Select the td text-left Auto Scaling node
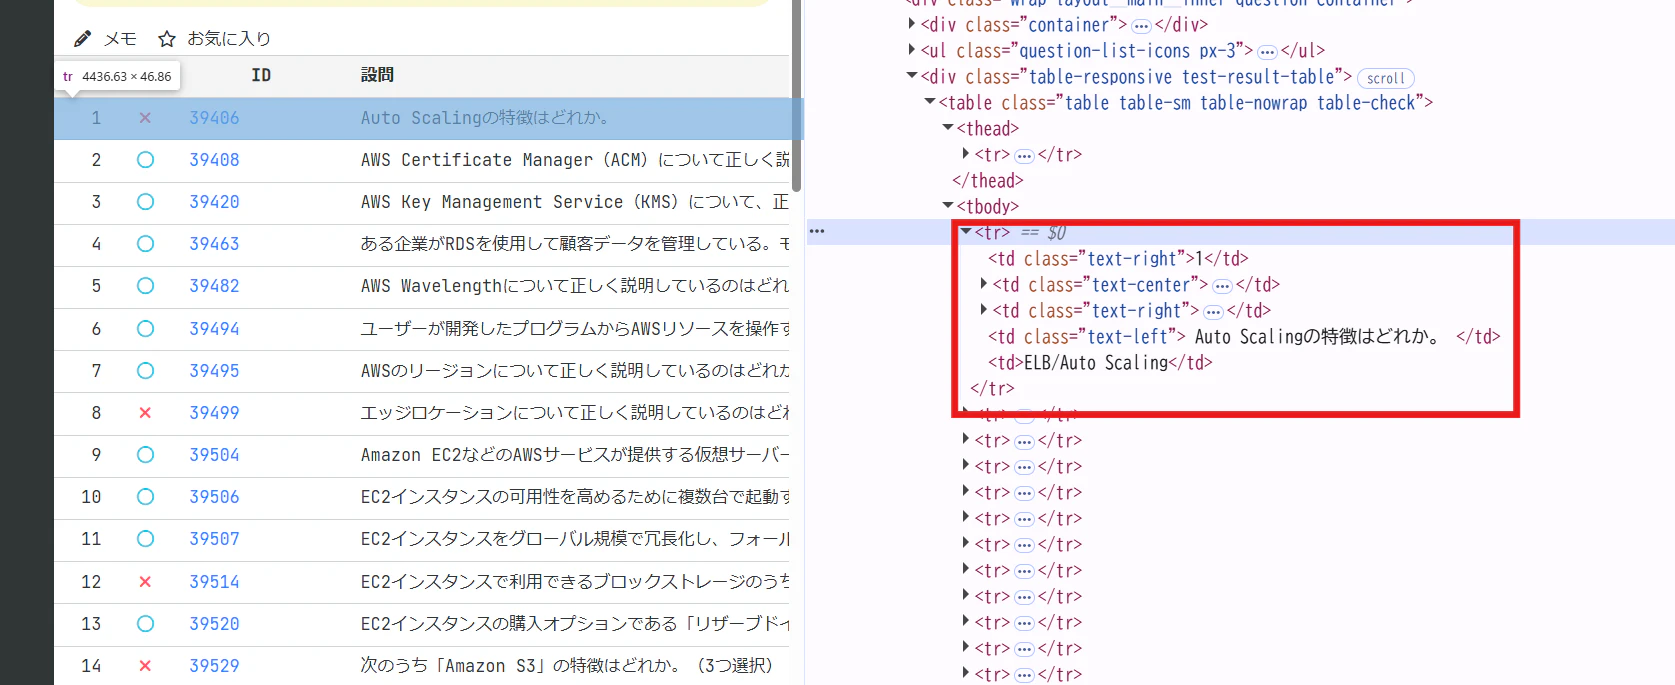 click(x=1244, y=337)
